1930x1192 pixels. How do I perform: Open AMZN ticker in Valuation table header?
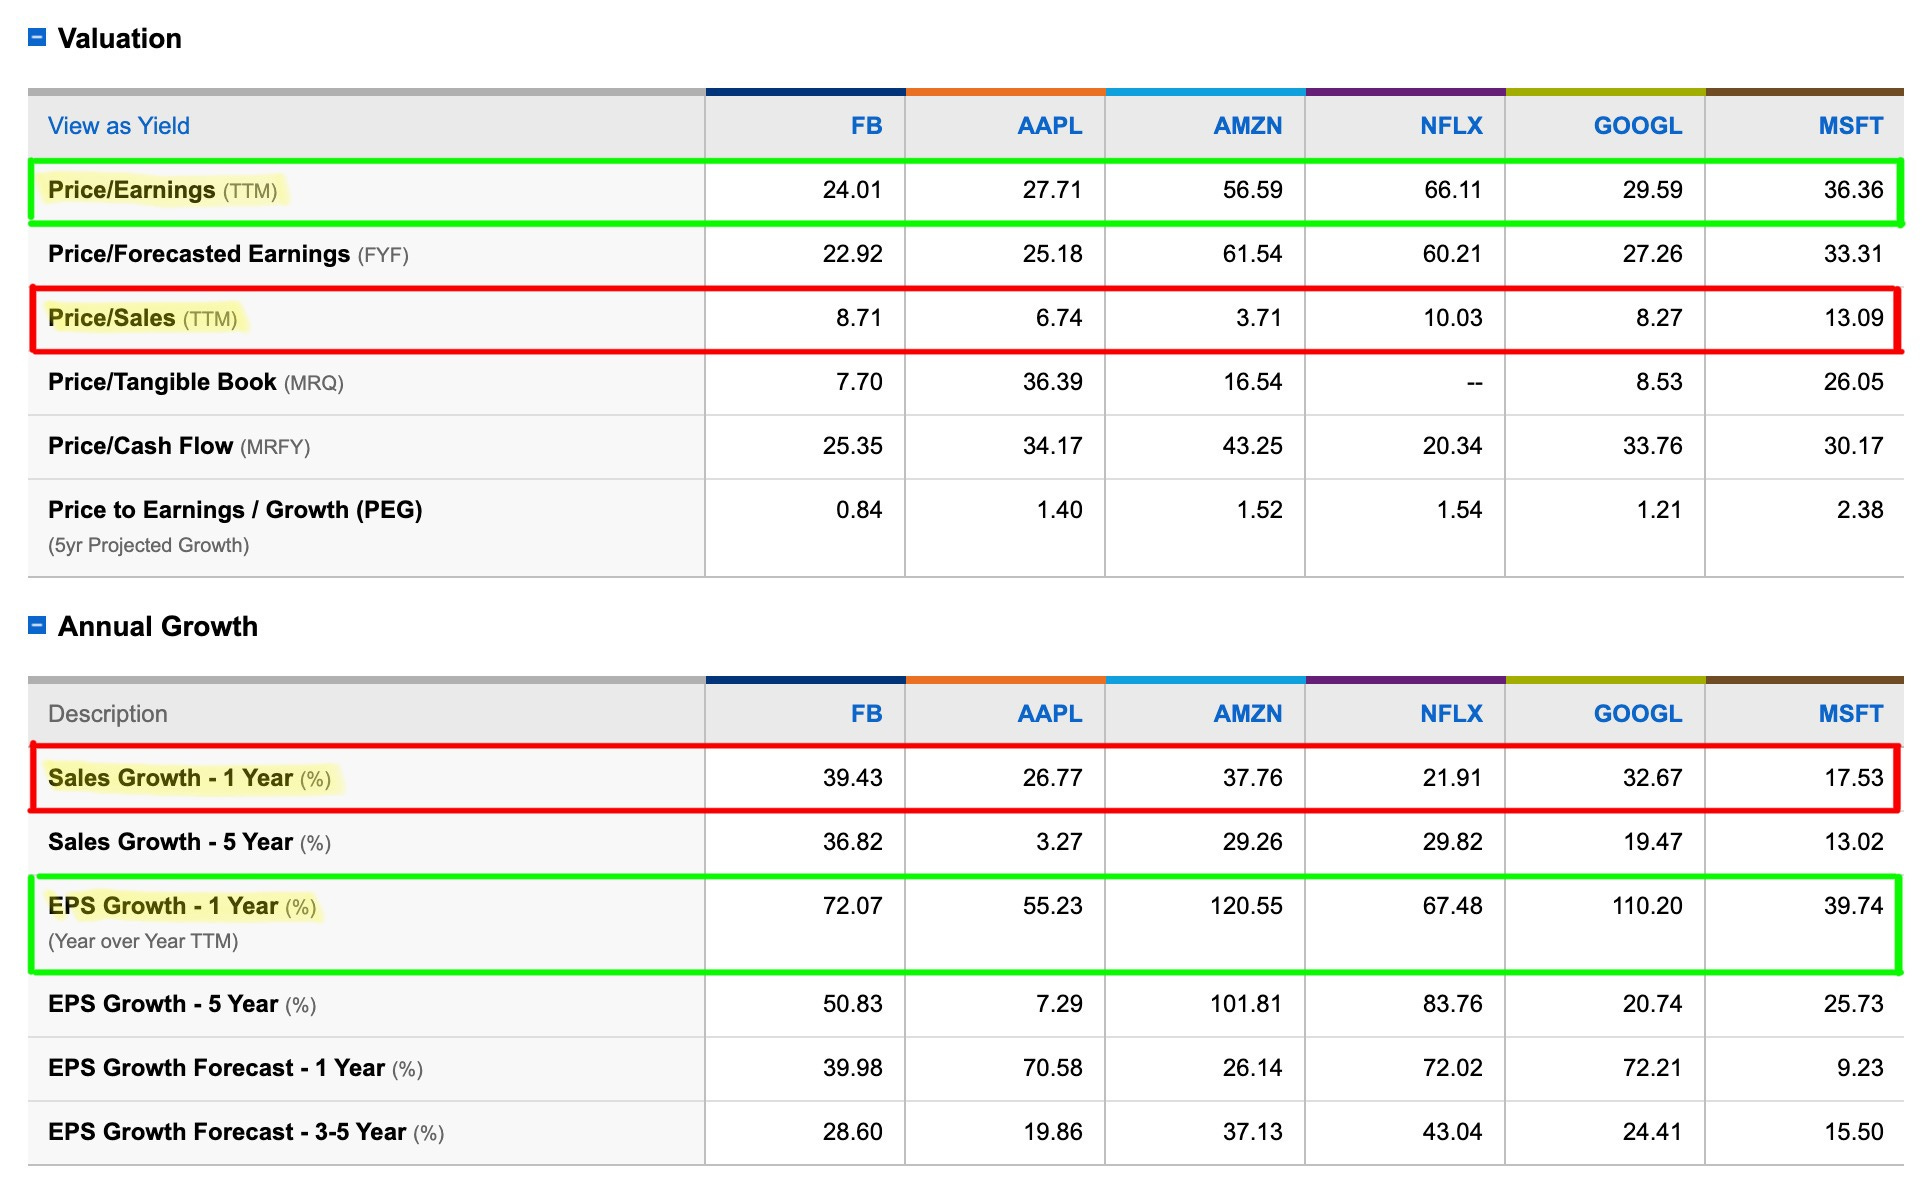click(x=1247, y=126)
